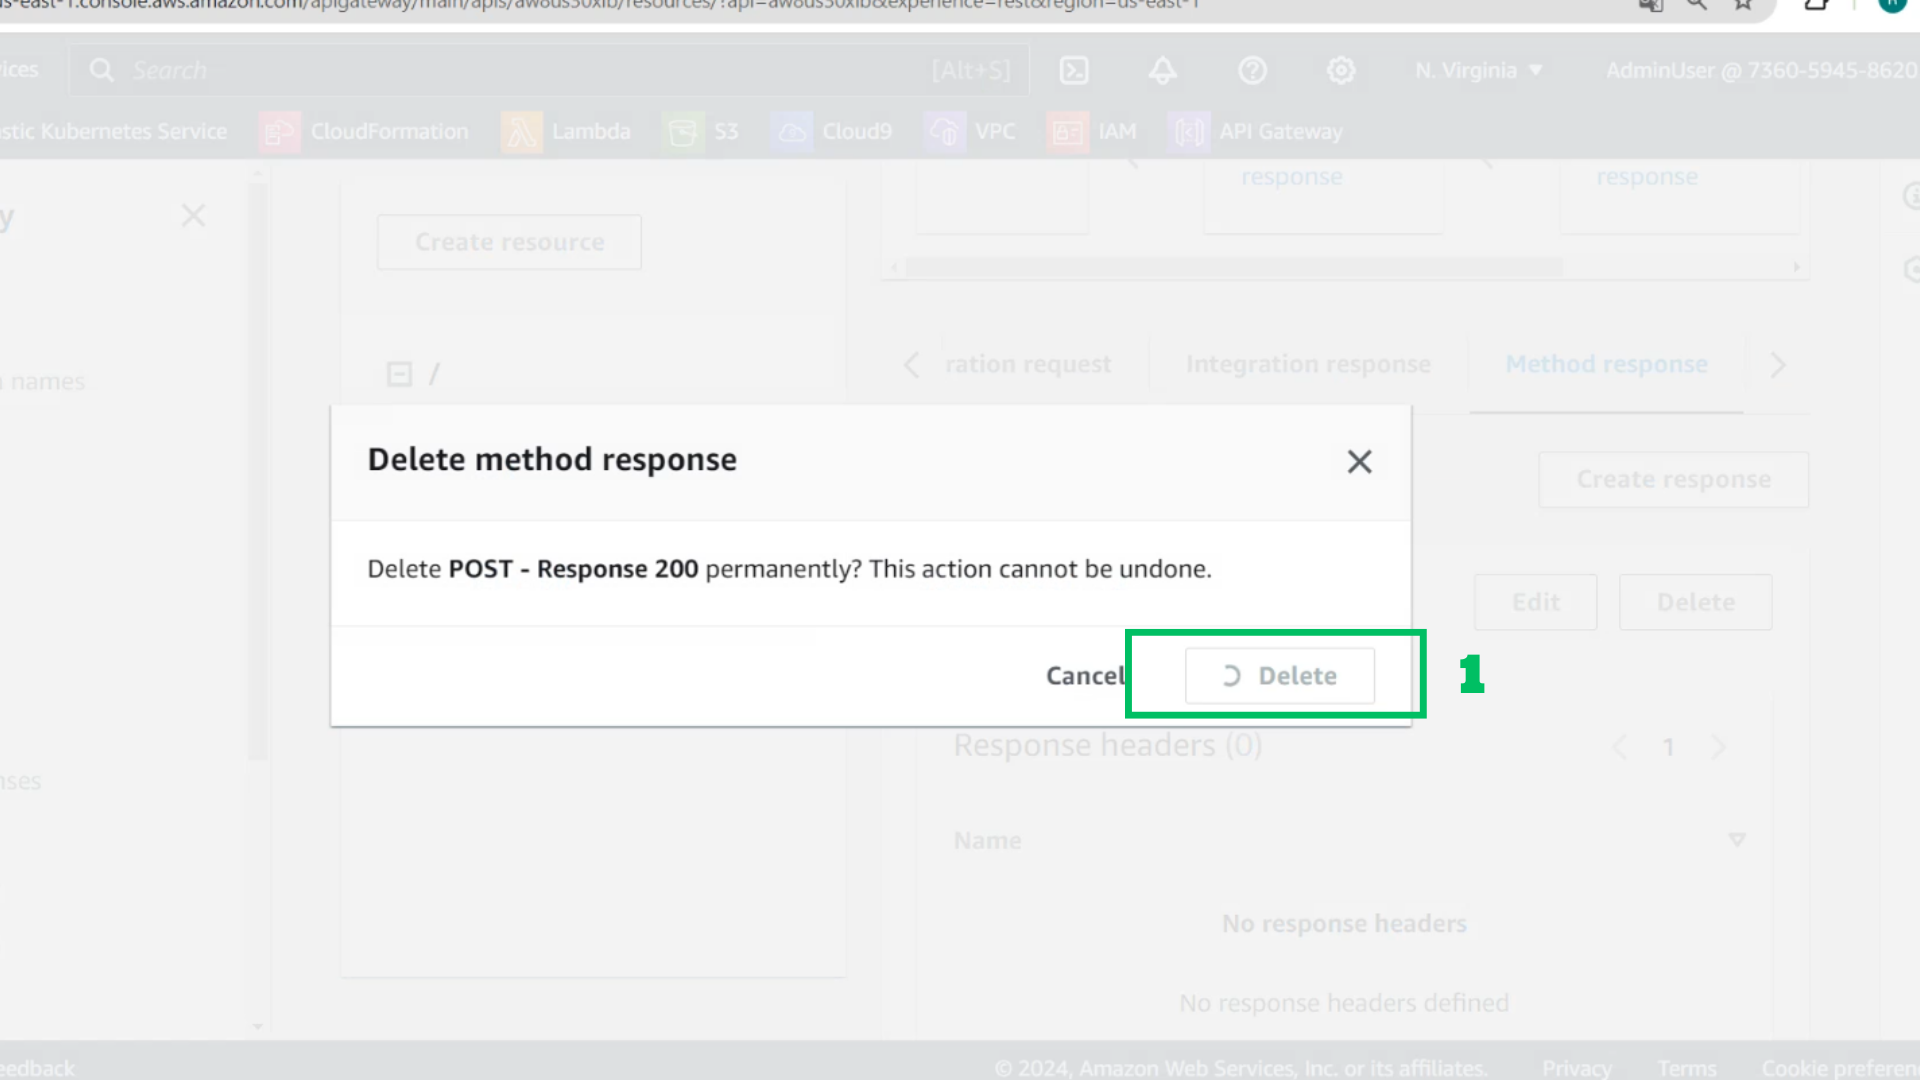The width and height of the screenshot is (1920, 1080).
Task: Open the S3 service shortcut
Action: pos(701,131)
